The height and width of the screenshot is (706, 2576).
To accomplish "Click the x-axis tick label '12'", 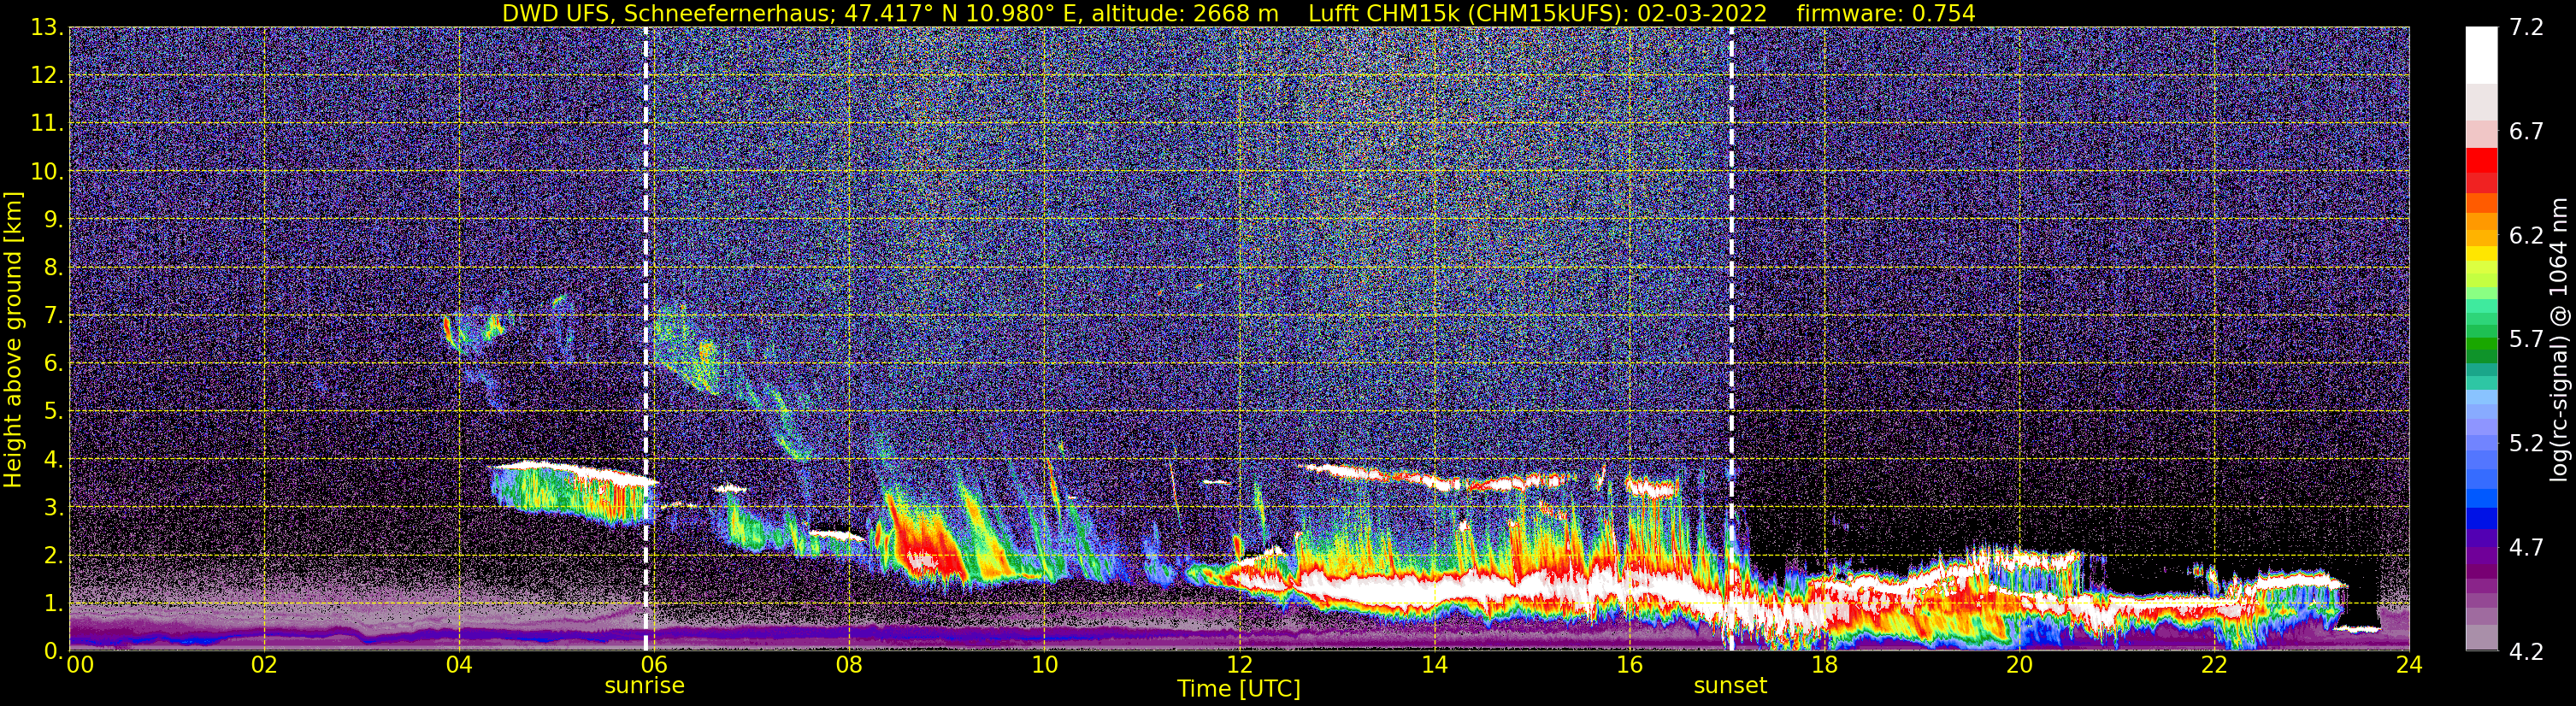I will click(1239, 666).
